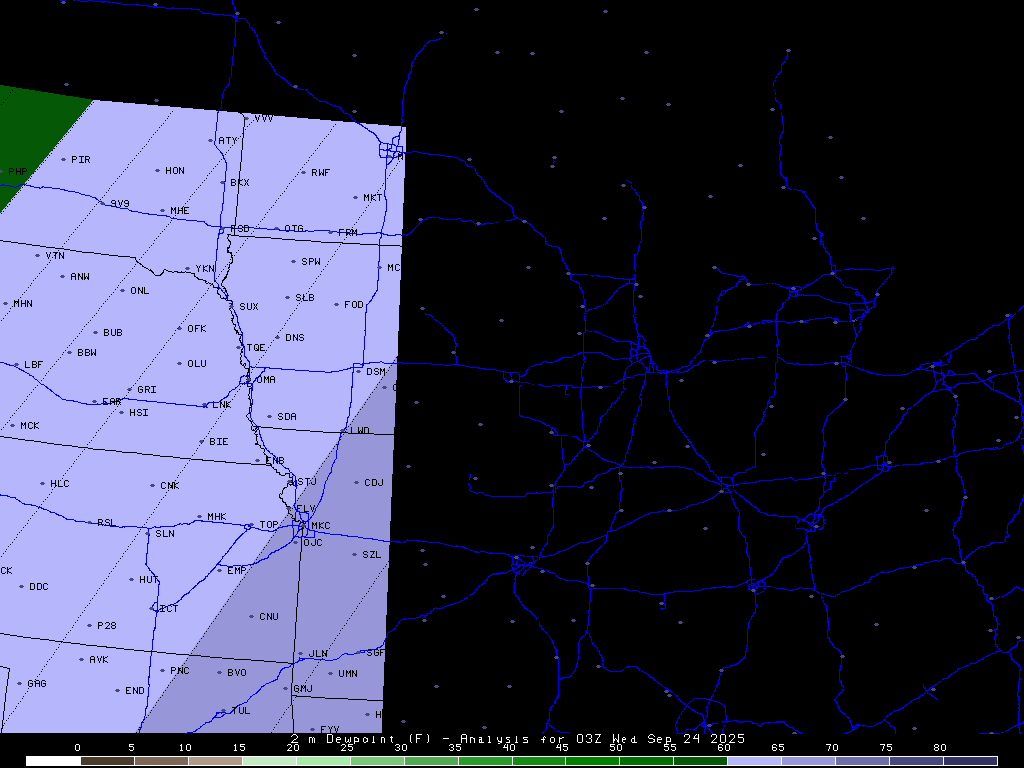Click the RWF station label

point(321,172)
